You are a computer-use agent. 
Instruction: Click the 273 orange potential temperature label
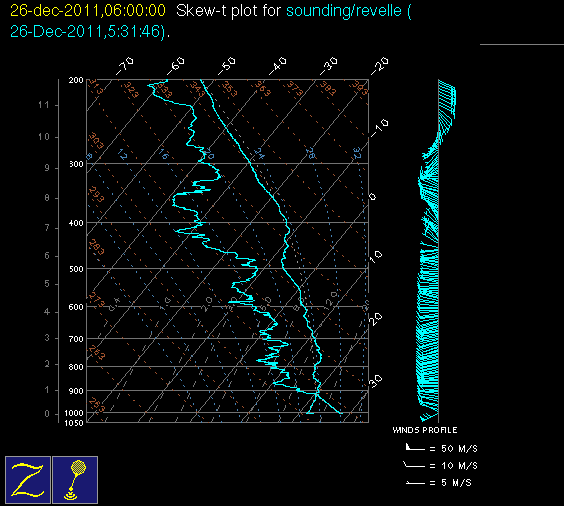click(x=96, y=300)
